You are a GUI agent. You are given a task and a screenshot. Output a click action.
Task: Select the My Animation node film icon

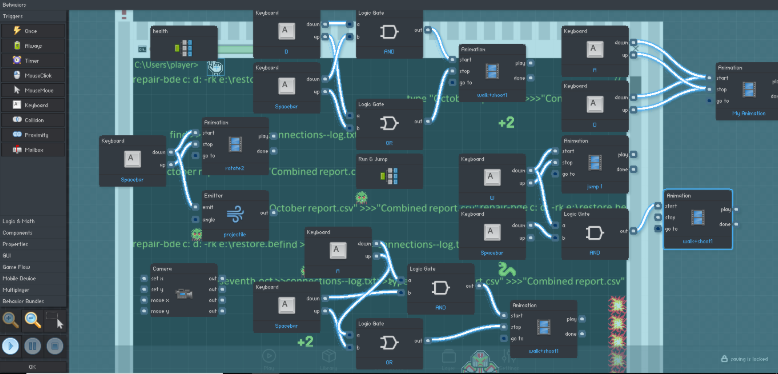[x=749, y=89]
